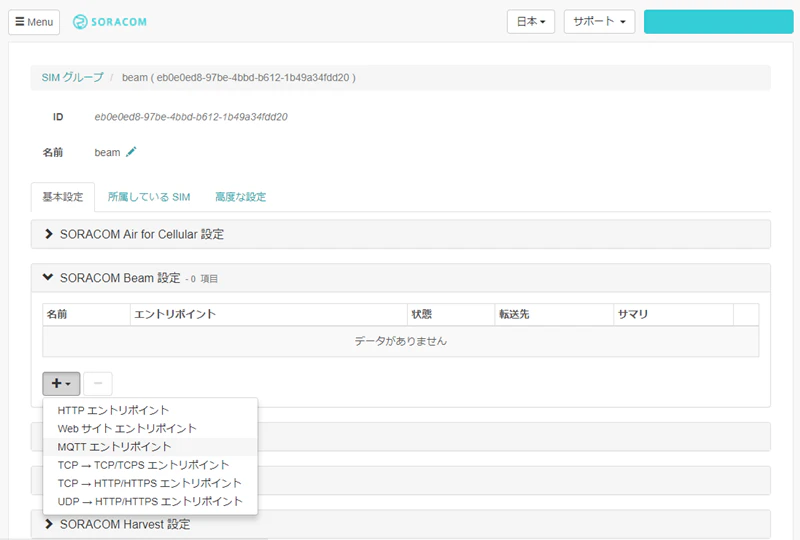Click the minus remove button
The width and height of the screenshot is (800, 540).
(98, 383)
